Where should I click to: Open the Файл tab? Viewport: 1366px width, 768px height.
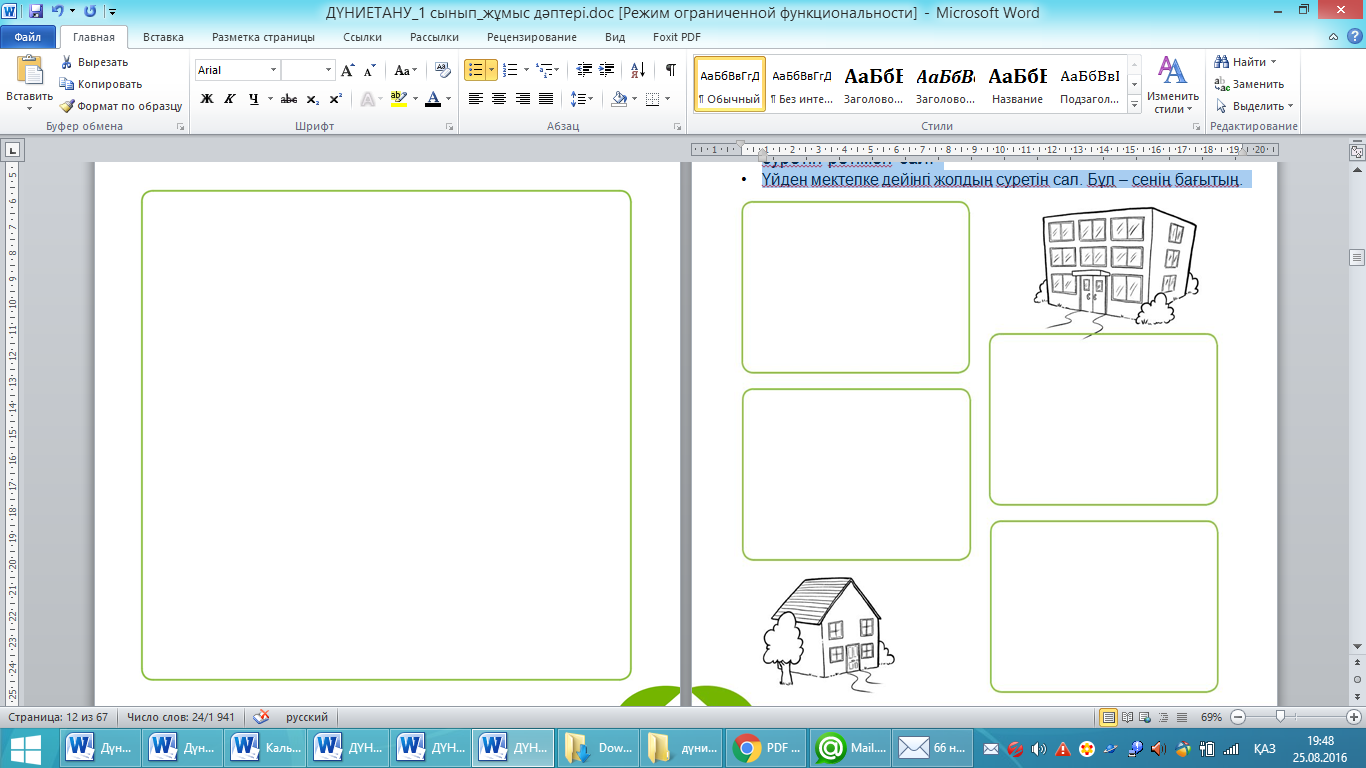pos(27,37)
